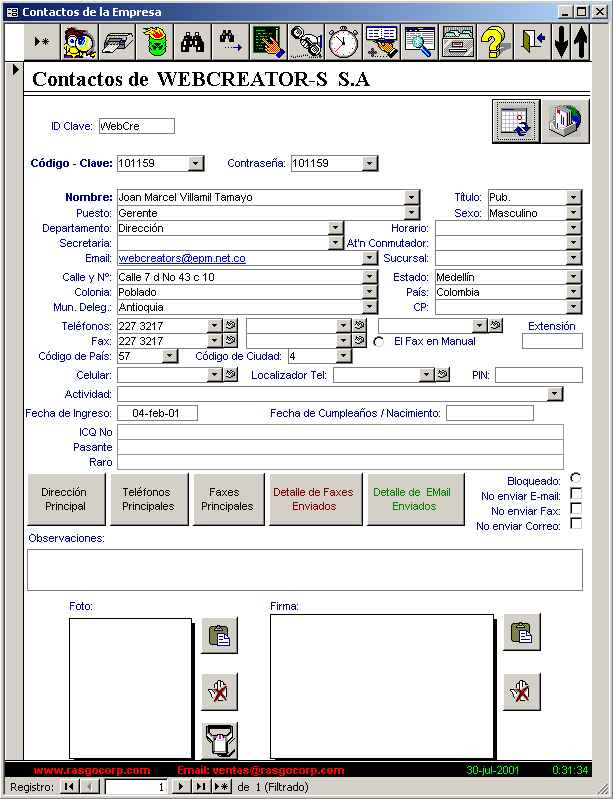The height and width of the screenshot is (799, 613).
Task: Click the webcreators@epm.net.co email link
Action: [182, 258]
